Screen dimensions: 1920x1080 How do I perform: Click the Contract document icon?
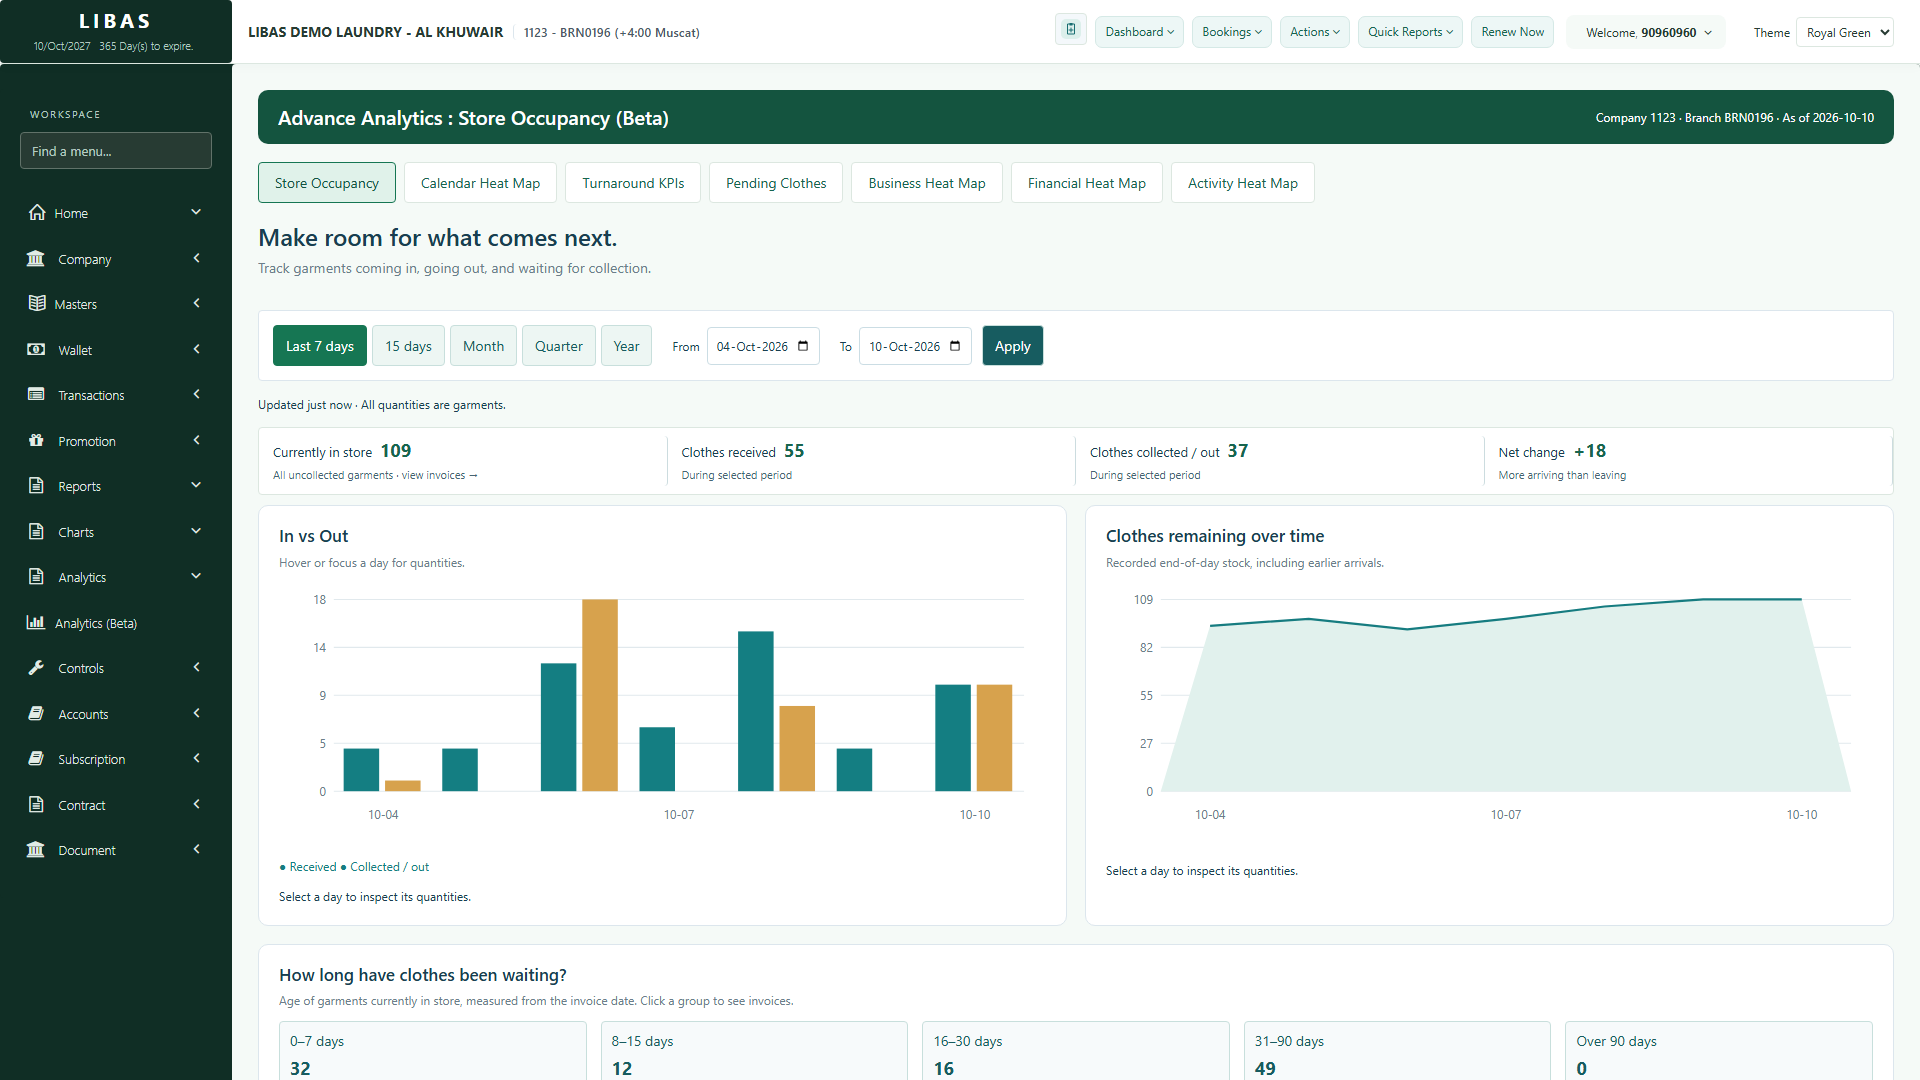pyautogui.click(x=36, y=804)
